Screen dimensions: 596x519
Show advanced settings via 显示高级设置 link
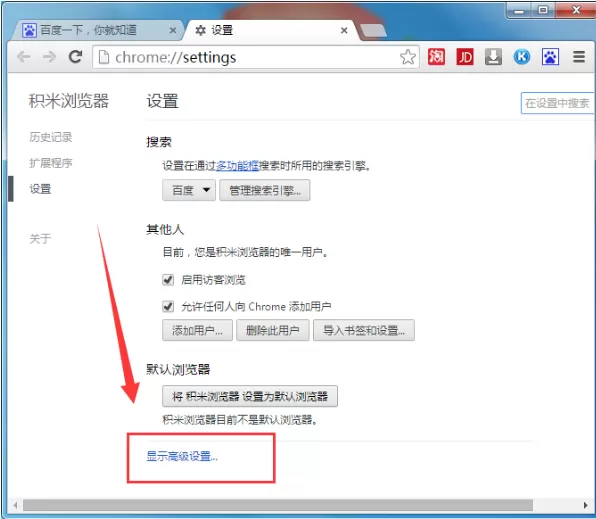tap(182, 456)
